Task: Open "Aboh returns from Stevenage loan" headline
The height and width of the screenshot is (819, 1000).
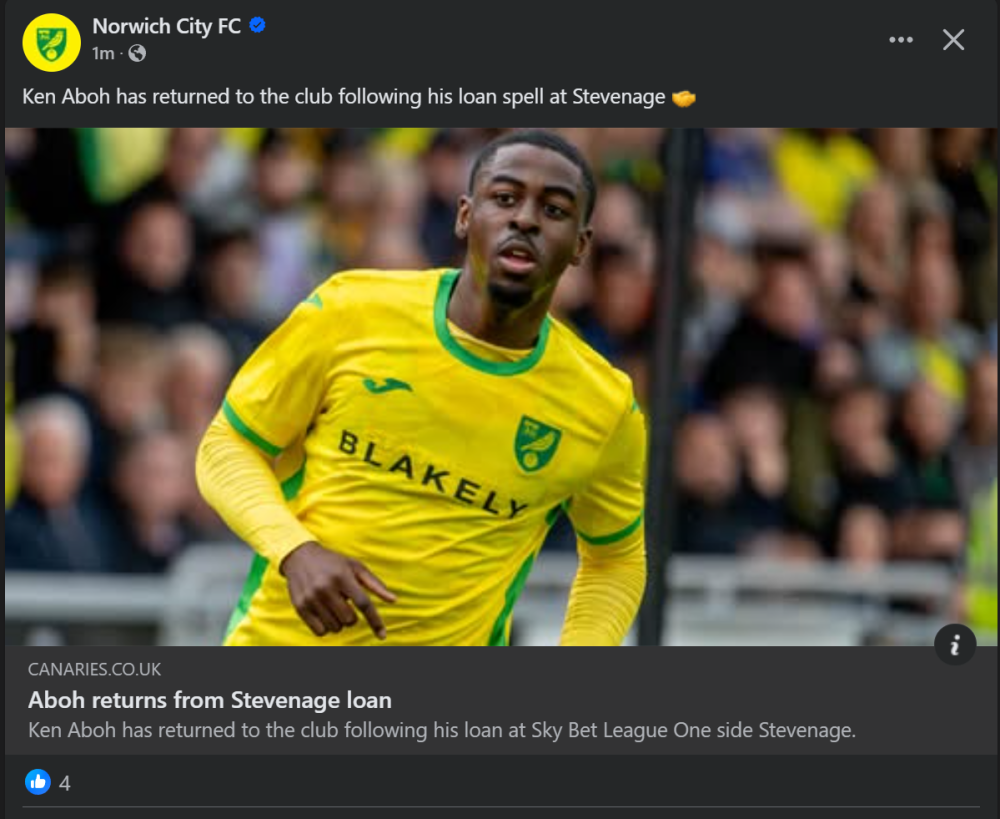Action: [x=210, y=700]
